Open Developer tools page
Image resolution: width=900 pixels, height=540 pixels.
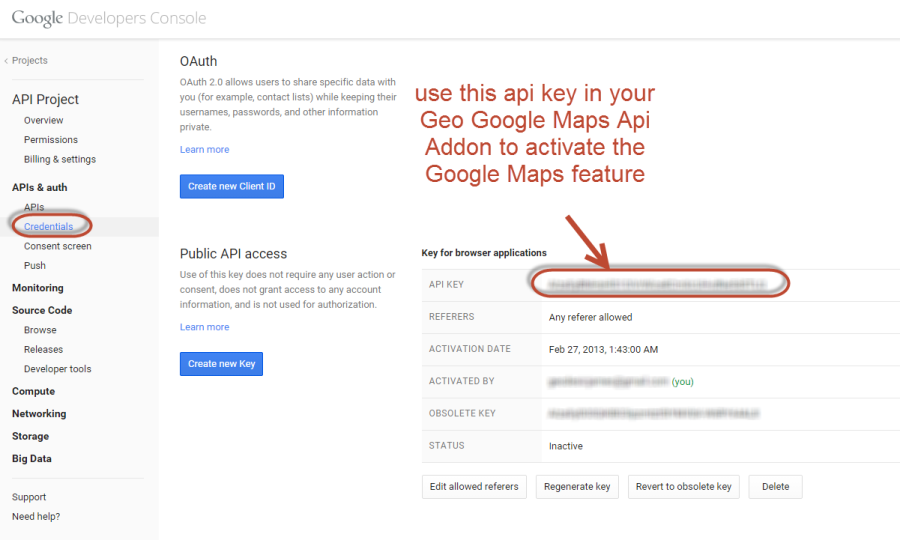[57, 368]
